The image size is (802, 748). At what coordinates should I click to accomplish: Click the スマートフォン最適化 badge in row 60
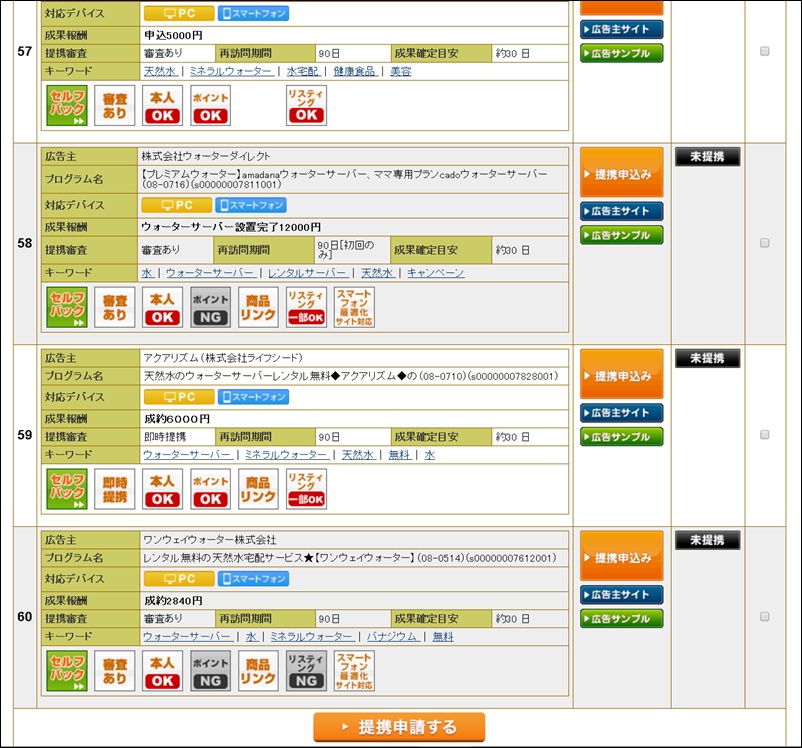354,671
